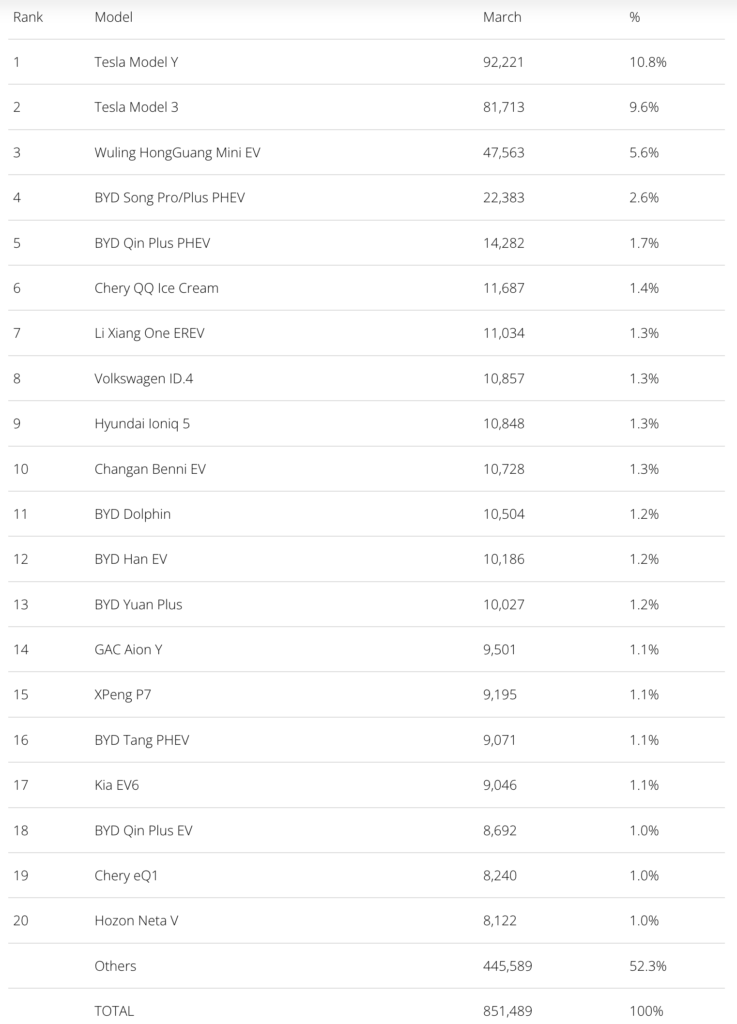Viewport: 737px width, 1024px height.
Task: Click Chery QQ Ice Cream model name
Action: (156, 288)
